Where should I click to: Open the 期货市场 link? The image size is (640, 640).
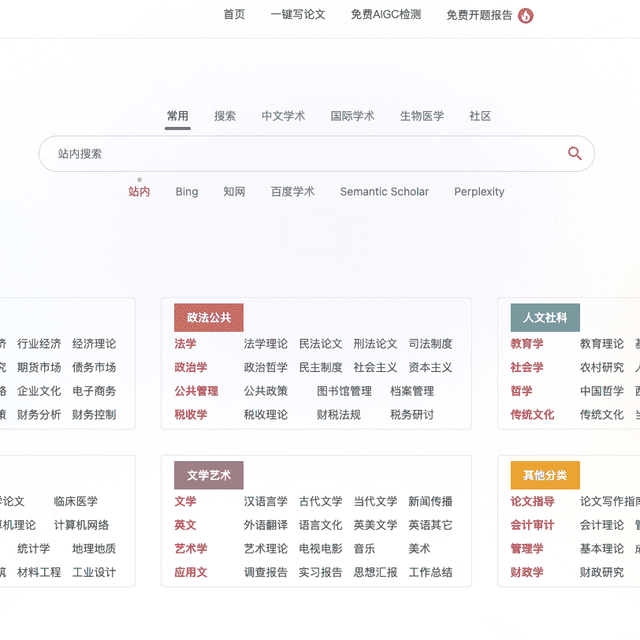click(x=39, y=367)
